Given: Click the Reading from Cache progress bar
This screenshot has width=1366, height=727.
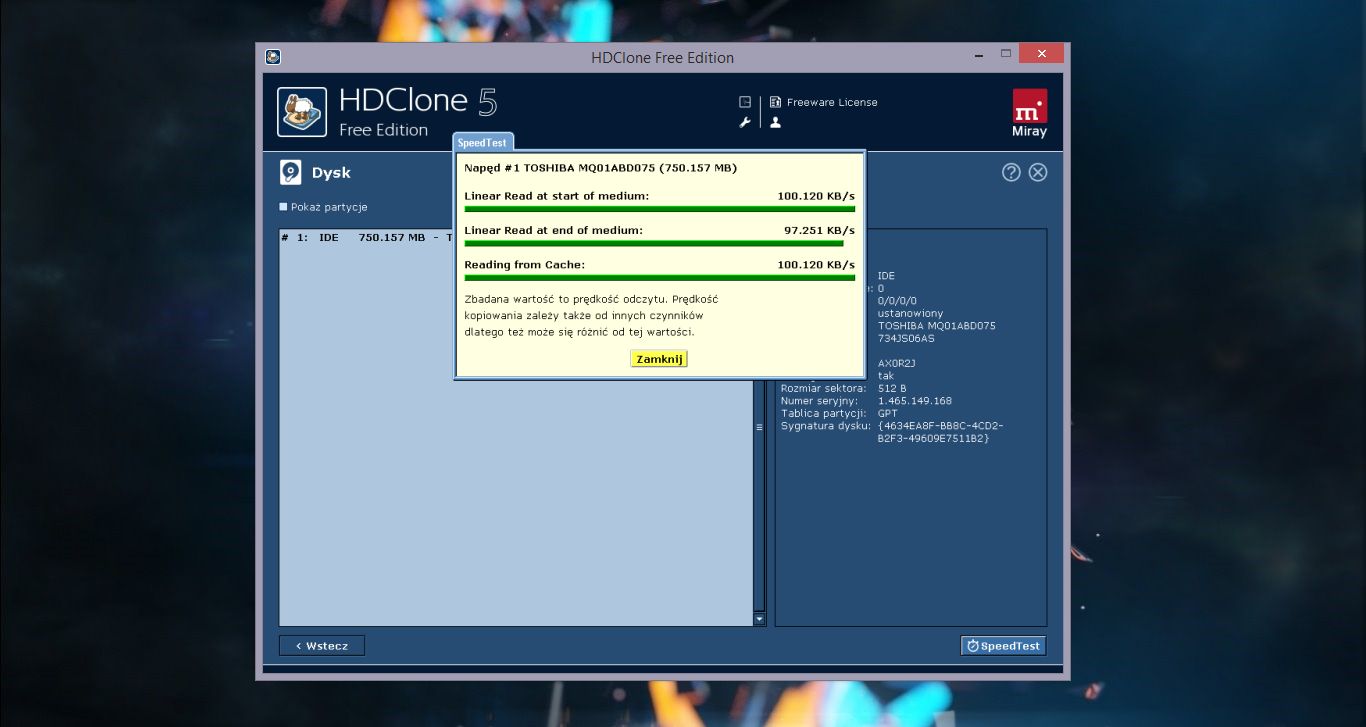Looking at the screenshot, I should tap(660, 277).
